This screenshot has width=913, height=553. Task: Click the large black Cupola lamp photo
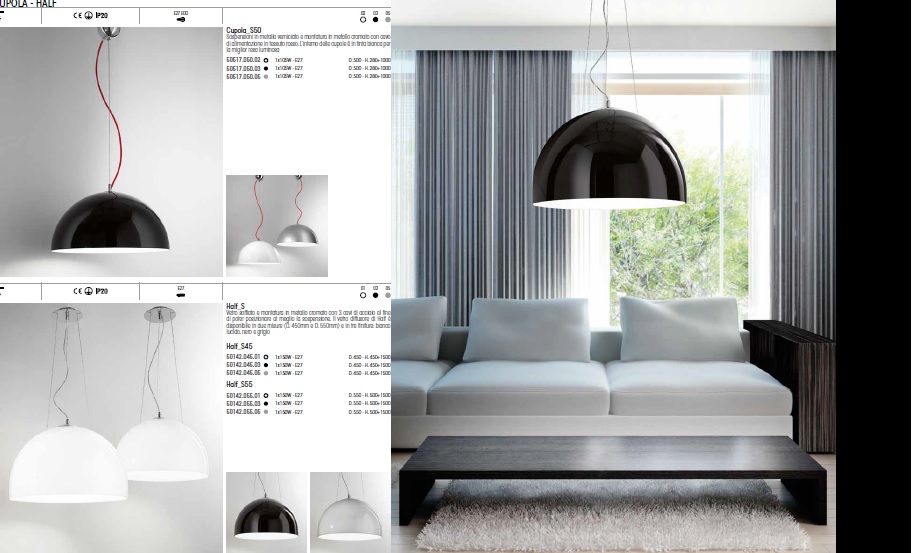point(111,151)
